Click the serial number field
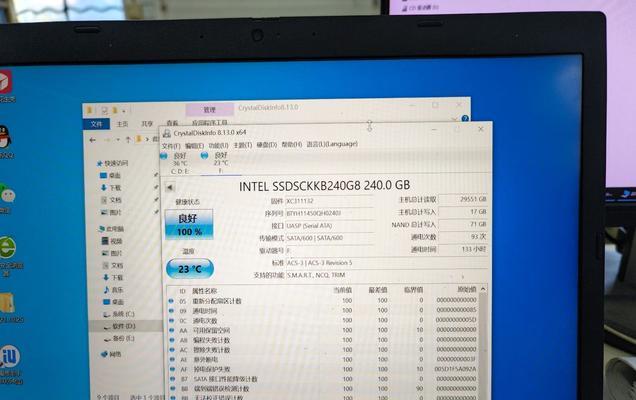 click(x=329, y=213)
